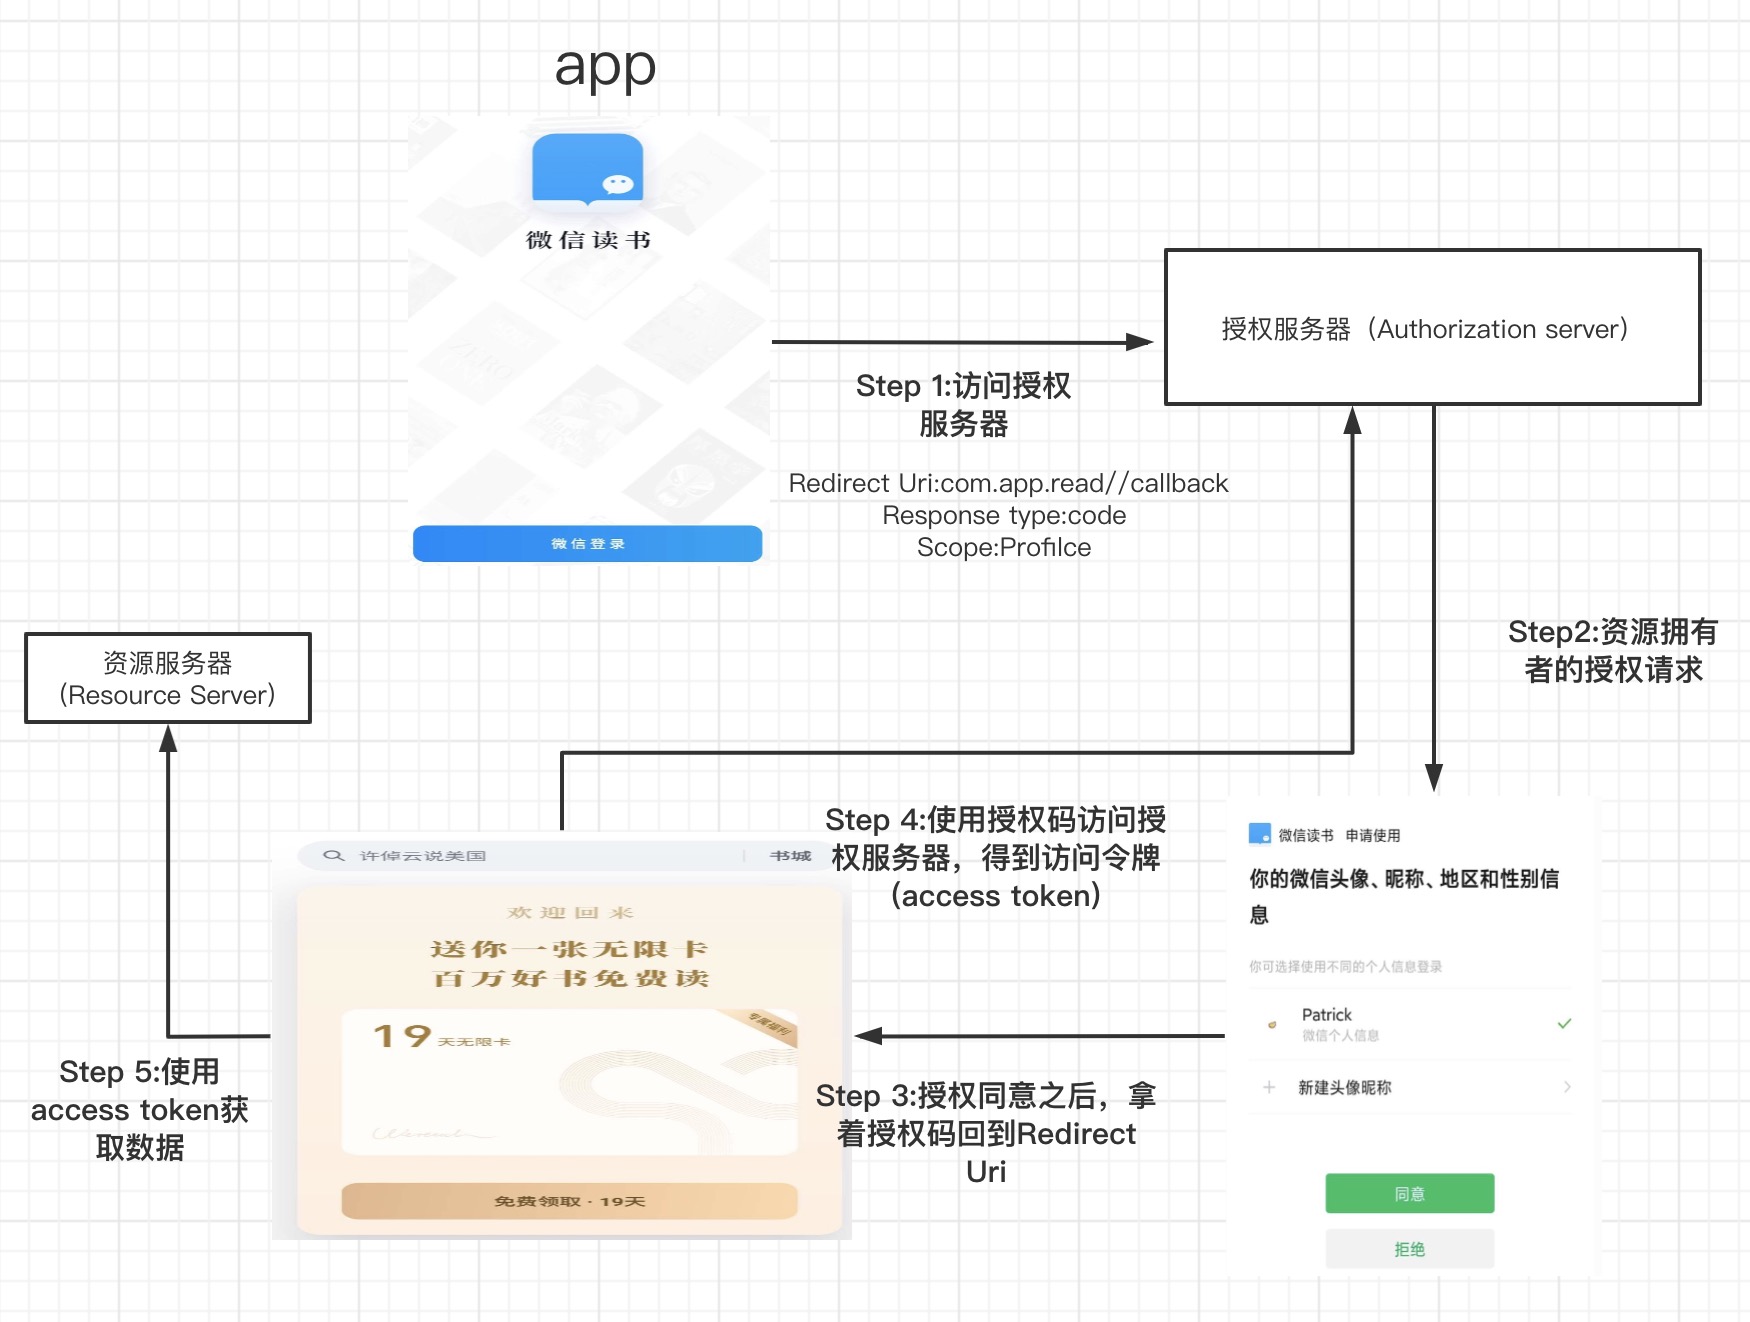Click the 微信读书 app logo icon
Image resolution: width=1750 pixels, height=1322 pixels.
[588, 170]
